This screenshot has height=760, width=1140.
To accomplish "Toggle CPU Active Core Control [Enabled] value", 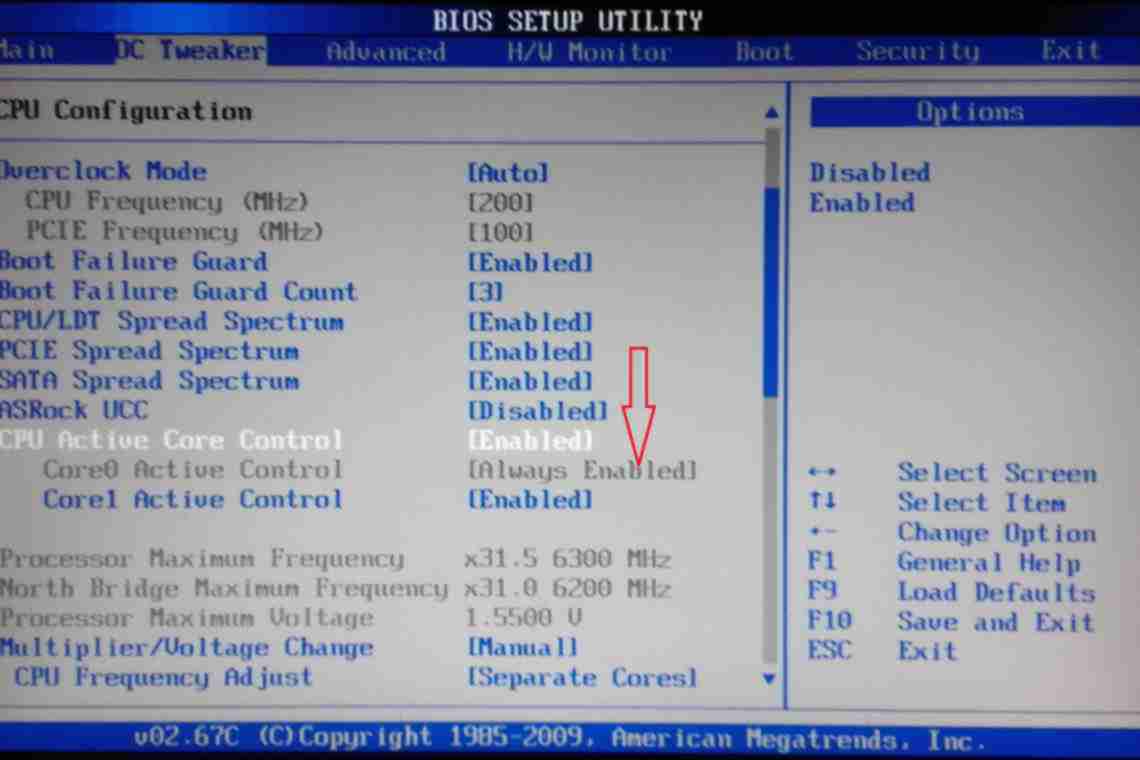I will point(530,441).
